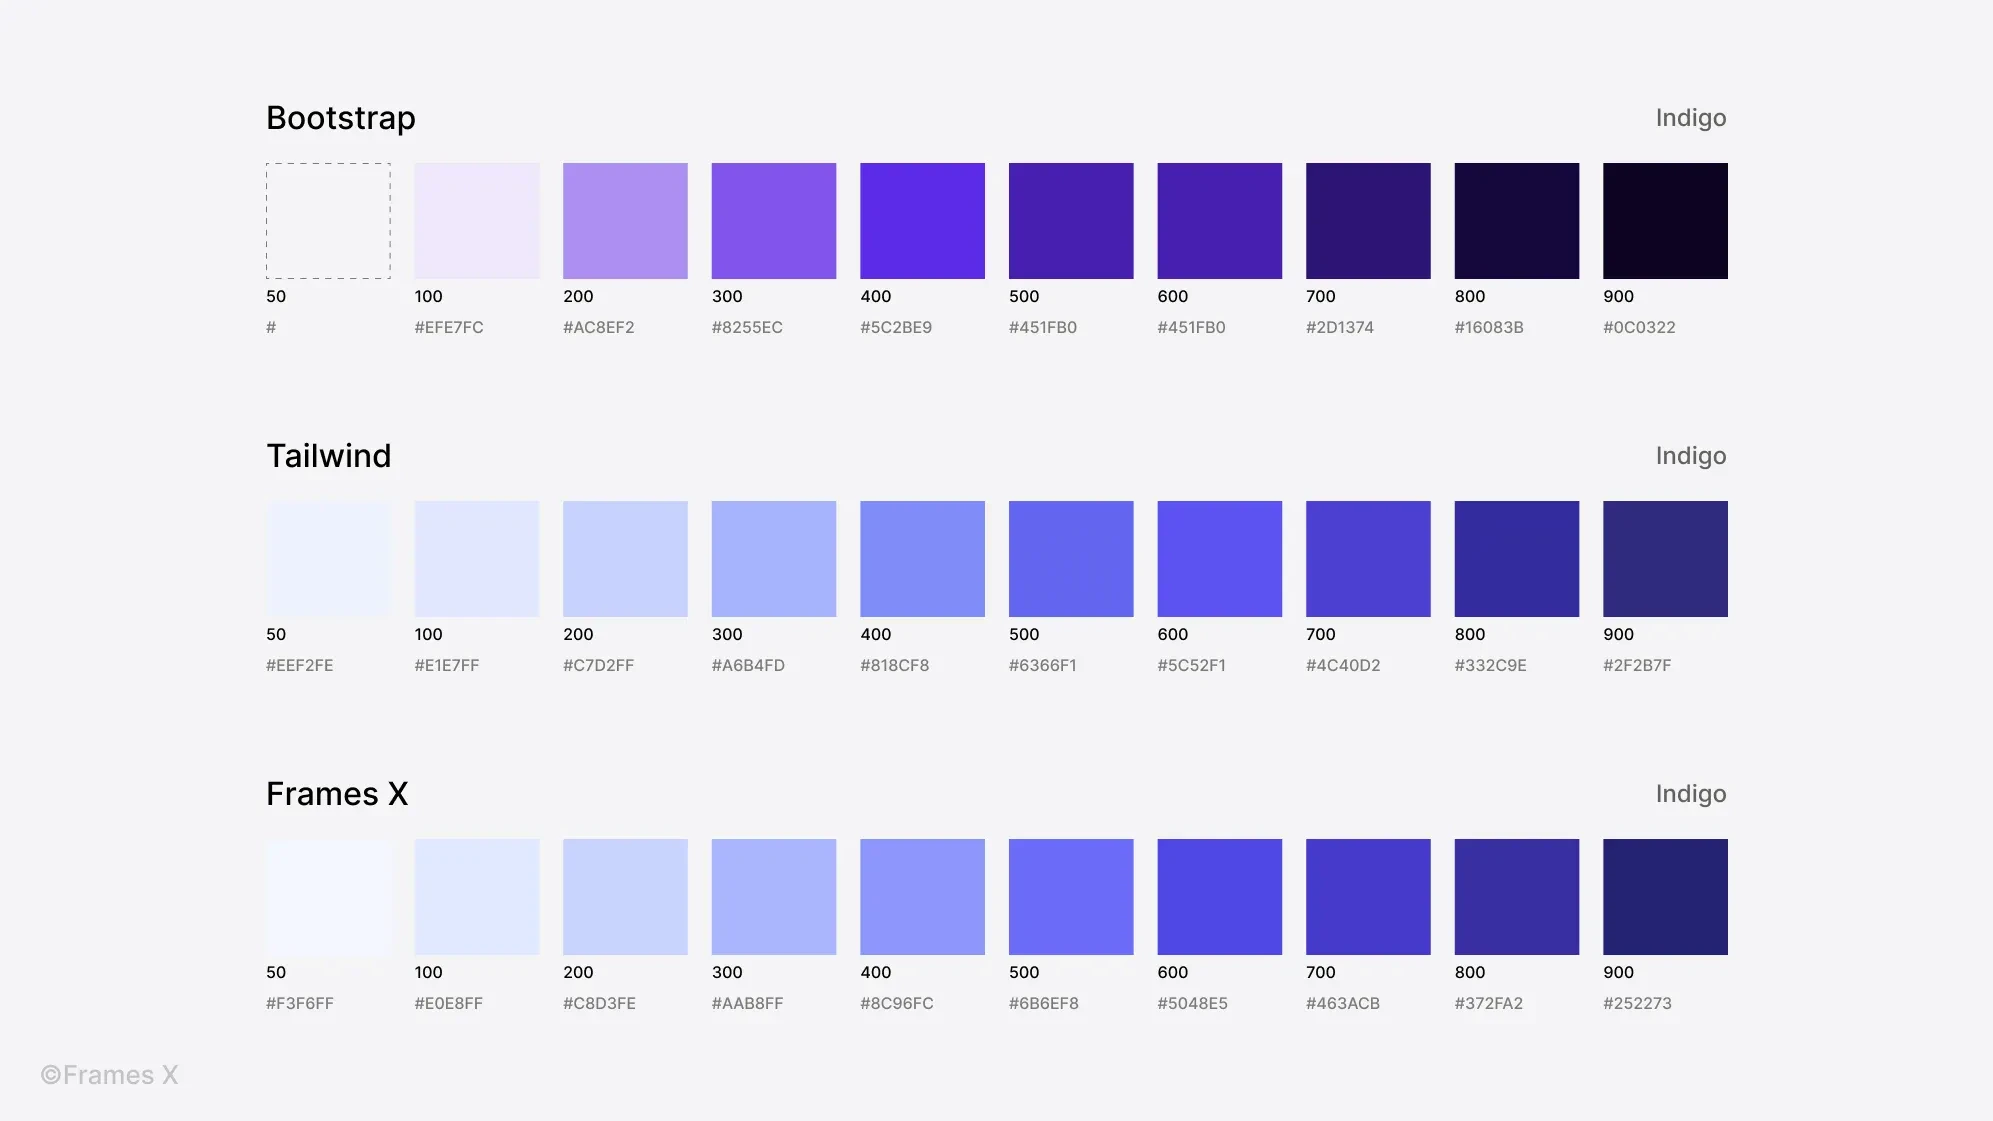Viewport: 1993px width, 1121px height.
Task: Select the Bootstrap 700 swatch #2D1374
Action: pos(1368,221)
